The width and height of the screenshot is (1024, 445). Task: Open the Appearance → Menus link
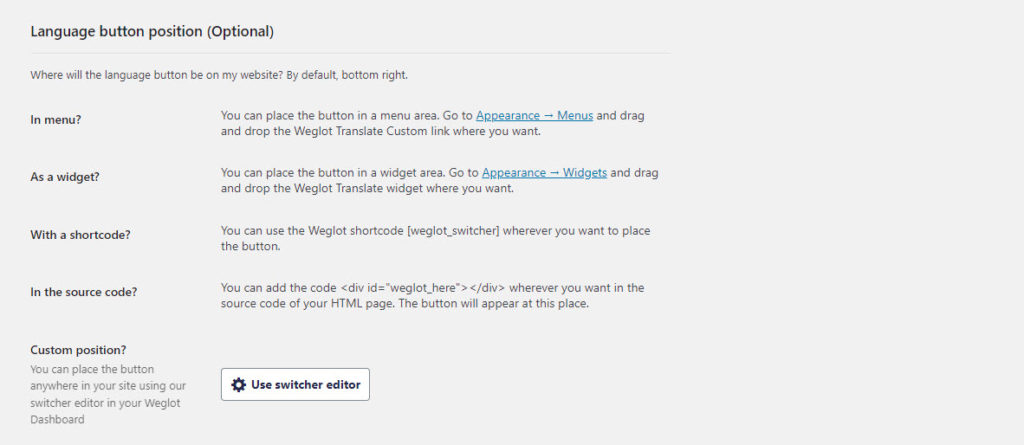pos(534,116)
